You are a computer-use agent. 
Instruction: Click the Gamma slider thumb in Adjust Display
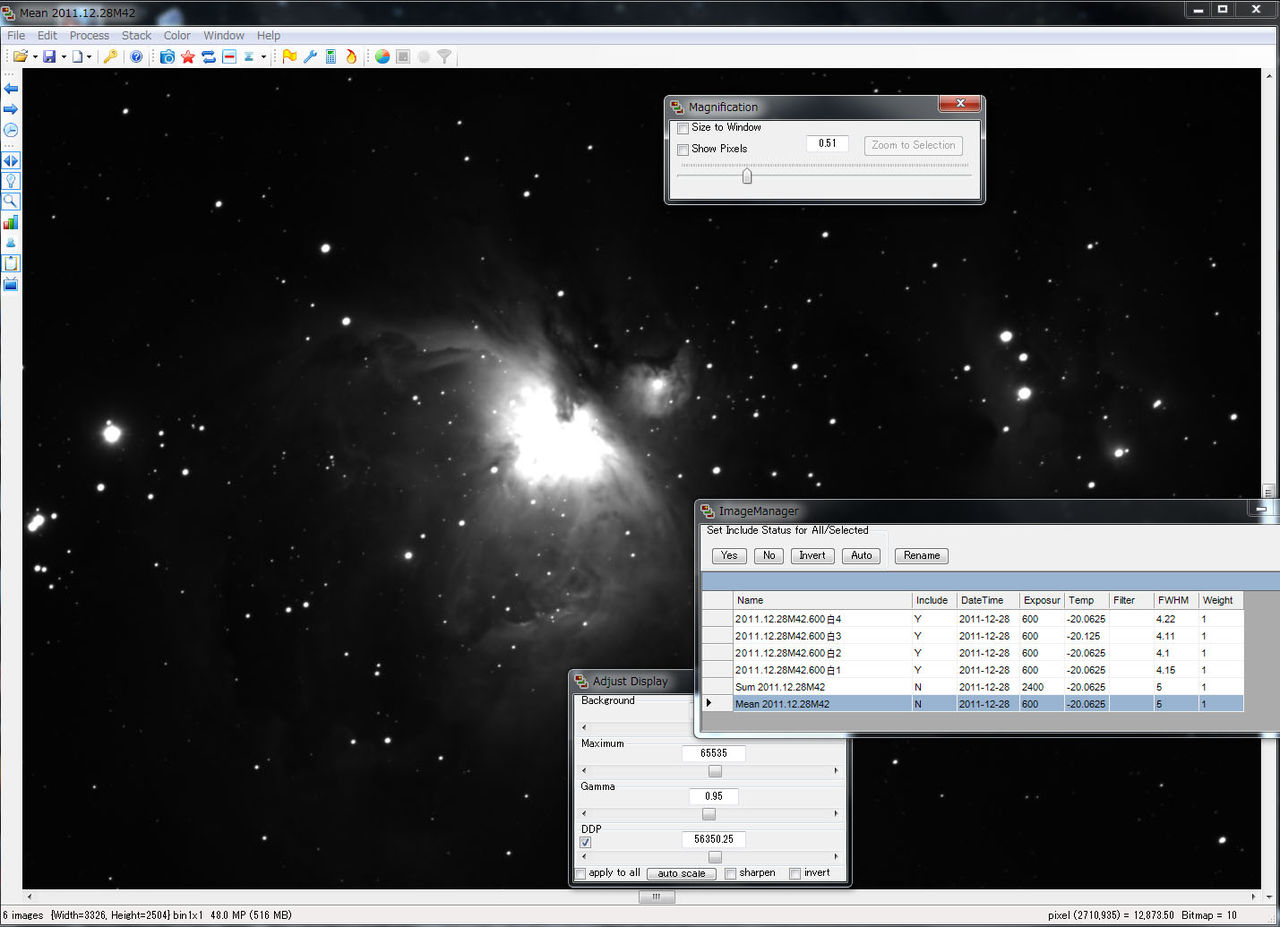tap(709, 814)
